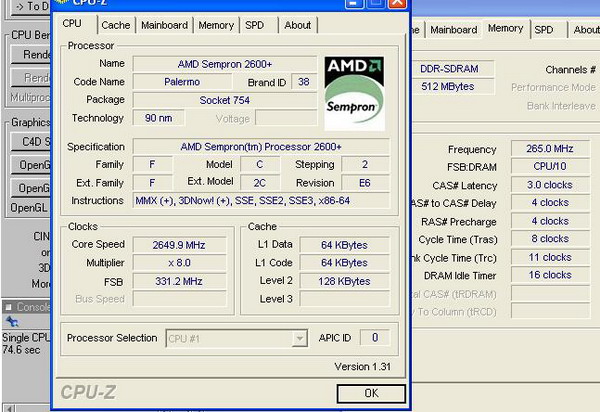Minimize the front CPU-Z window
The image size is (600, 412).
point(353,3)
